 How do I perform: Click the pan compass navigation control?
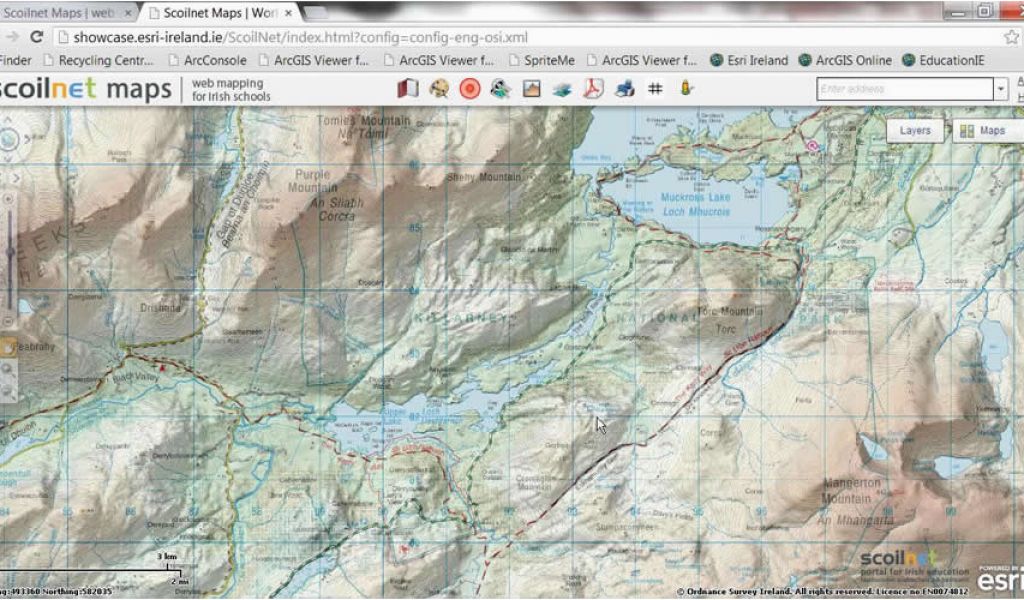coord(9,139)
